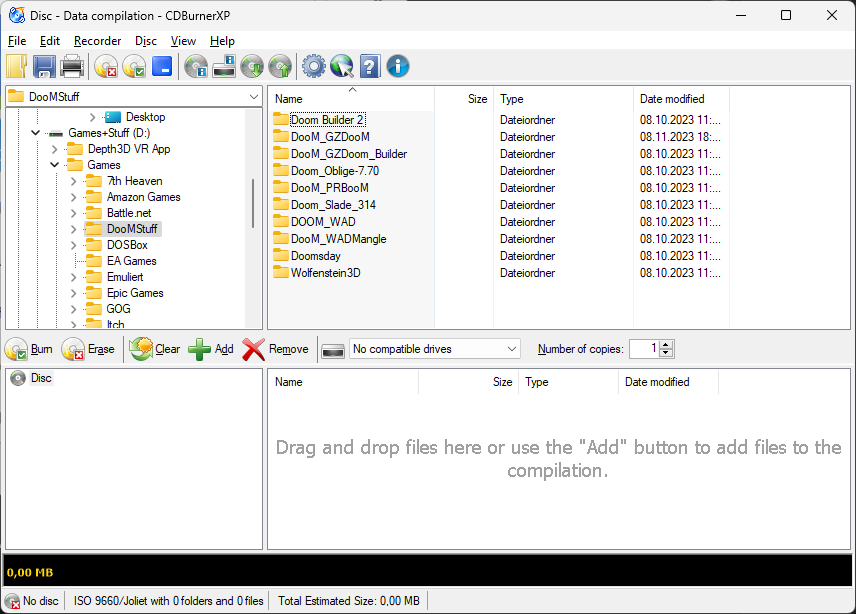
Task: Click the No disc status icon
Action: (13, 601)
